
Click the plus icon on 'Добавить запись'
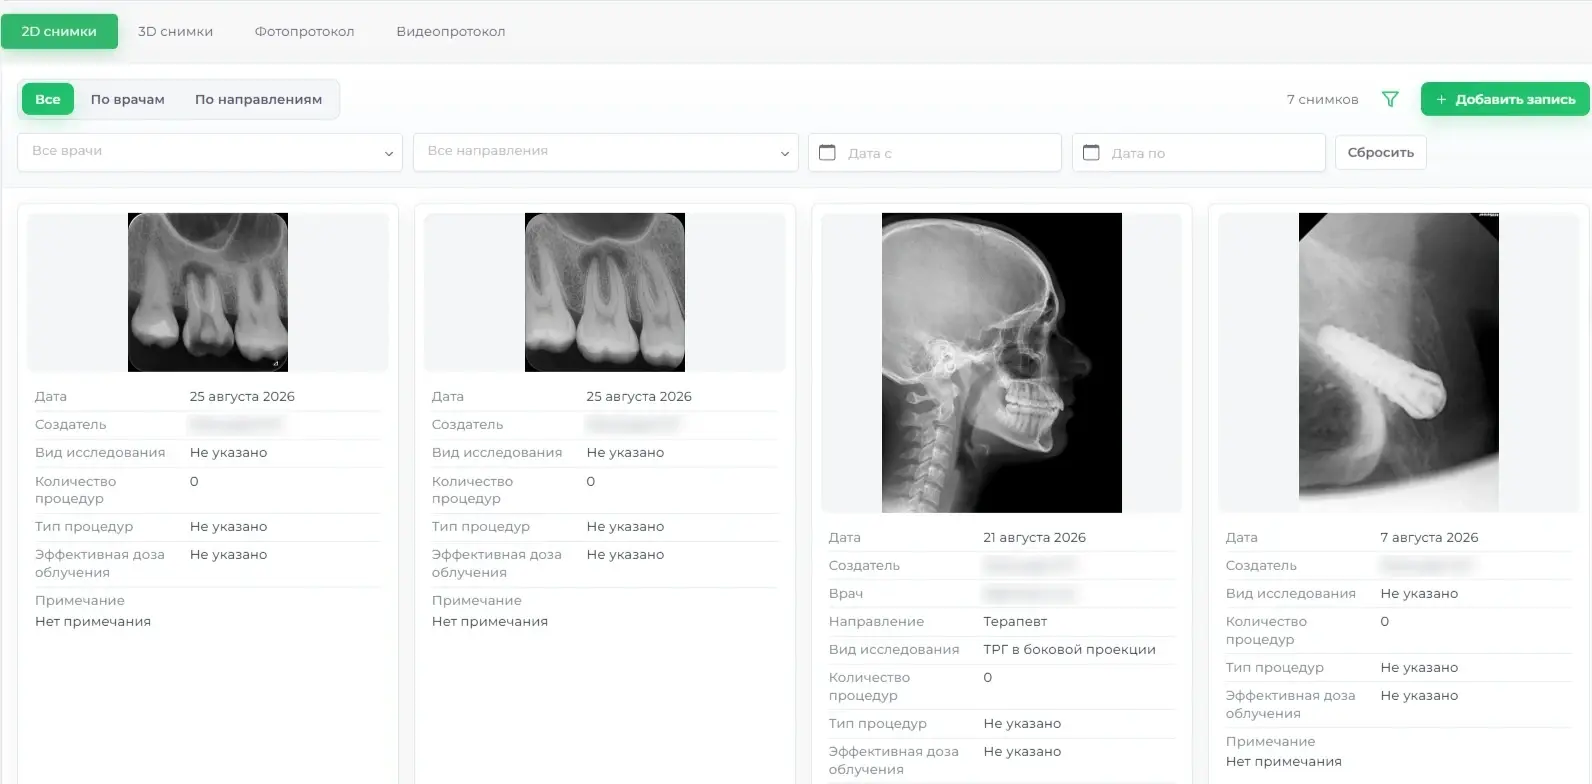click(1441, 100)
